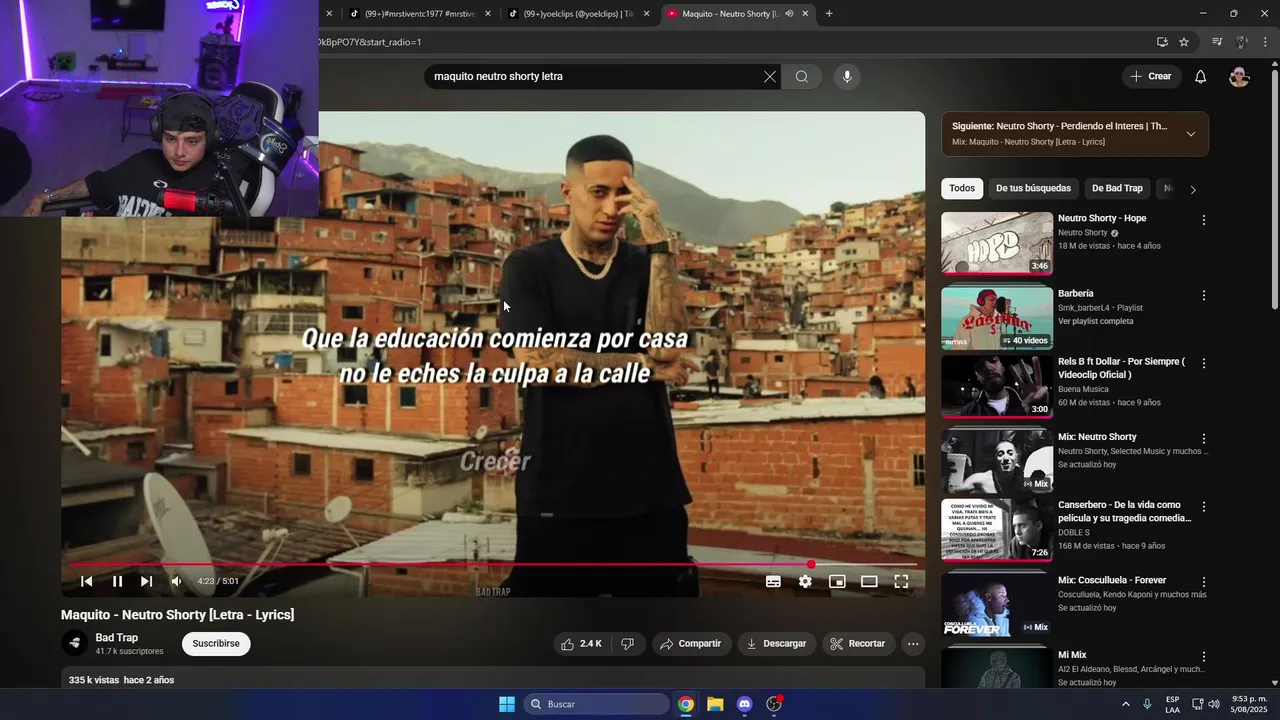Click the magnifier search button
Viewport: 1280px width, 720px height.
pos(802,77)
